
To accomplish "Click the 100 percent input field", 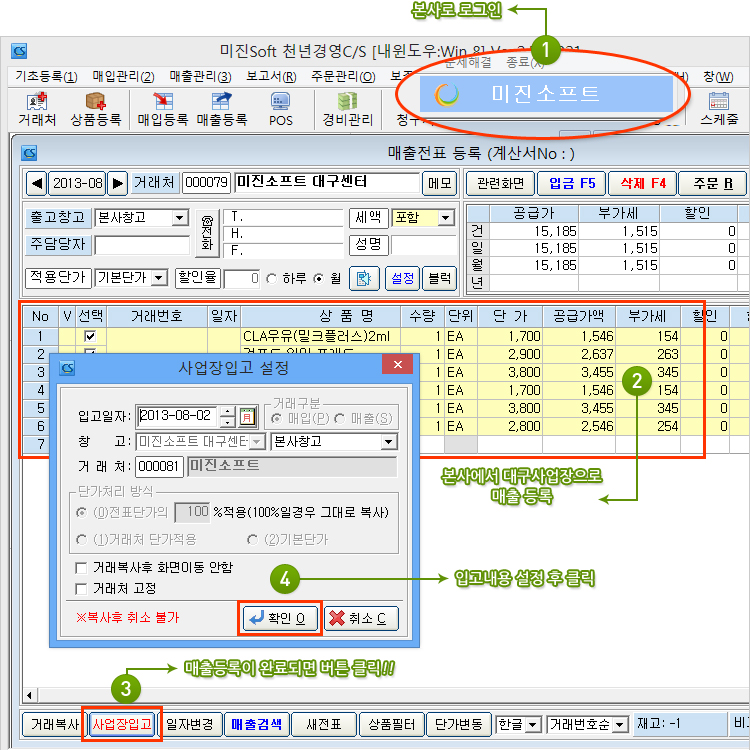I will point(192,512).
